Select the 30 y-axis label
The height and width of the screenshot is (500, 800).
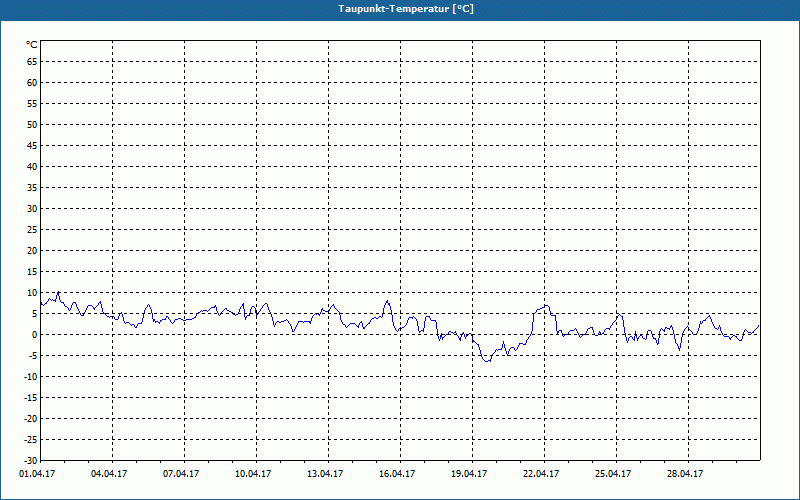[x=32, y=209]
